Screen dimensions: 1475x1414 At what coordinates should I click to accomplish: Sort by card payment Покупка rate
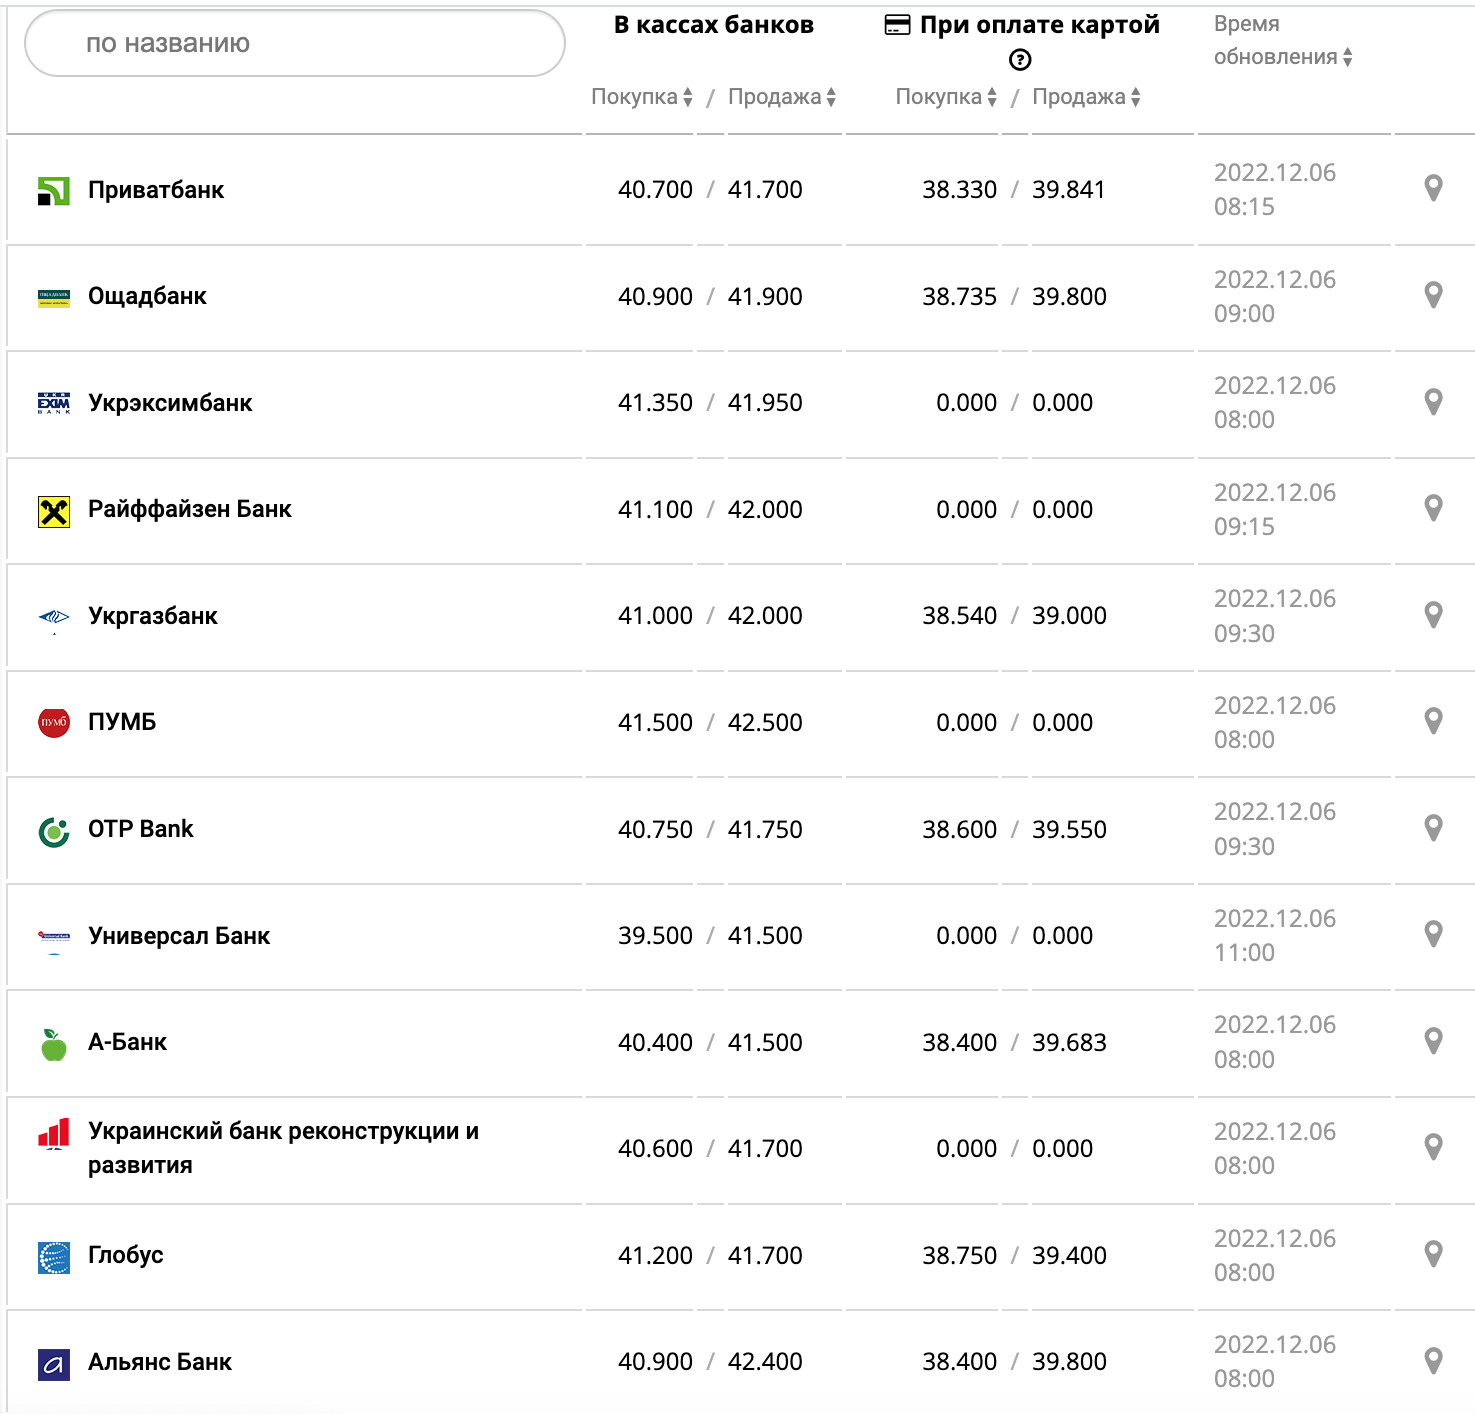(946, 97)
